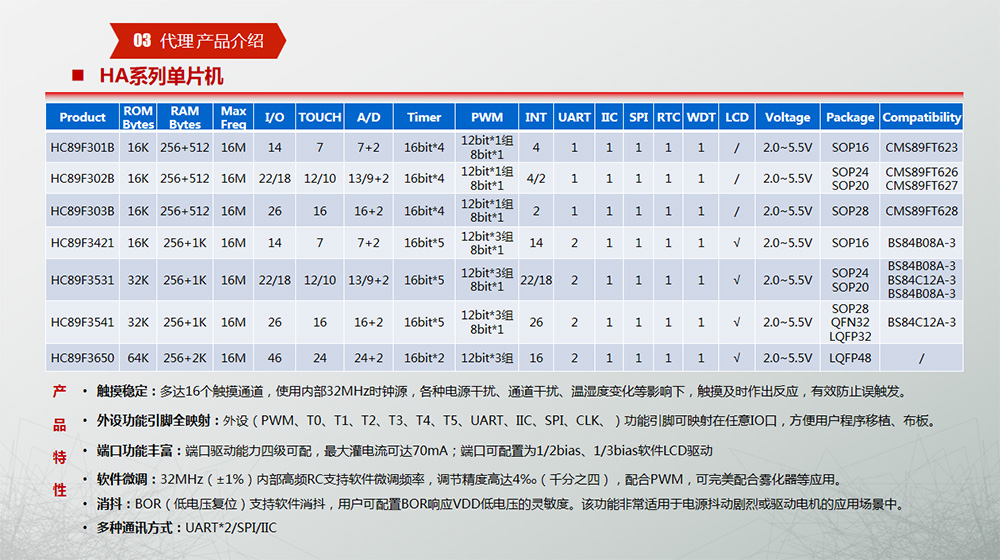Screen dimensions: 1000x560
Task: Click product cell "HC89F3541"
Action: [x=82, y=322]
